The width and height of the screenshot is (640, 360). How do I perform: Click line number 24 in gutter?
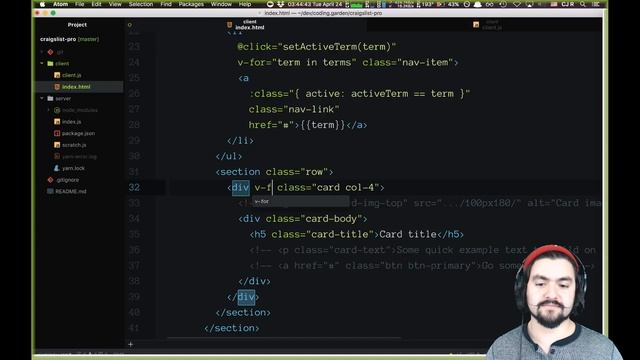coord(134,62)
